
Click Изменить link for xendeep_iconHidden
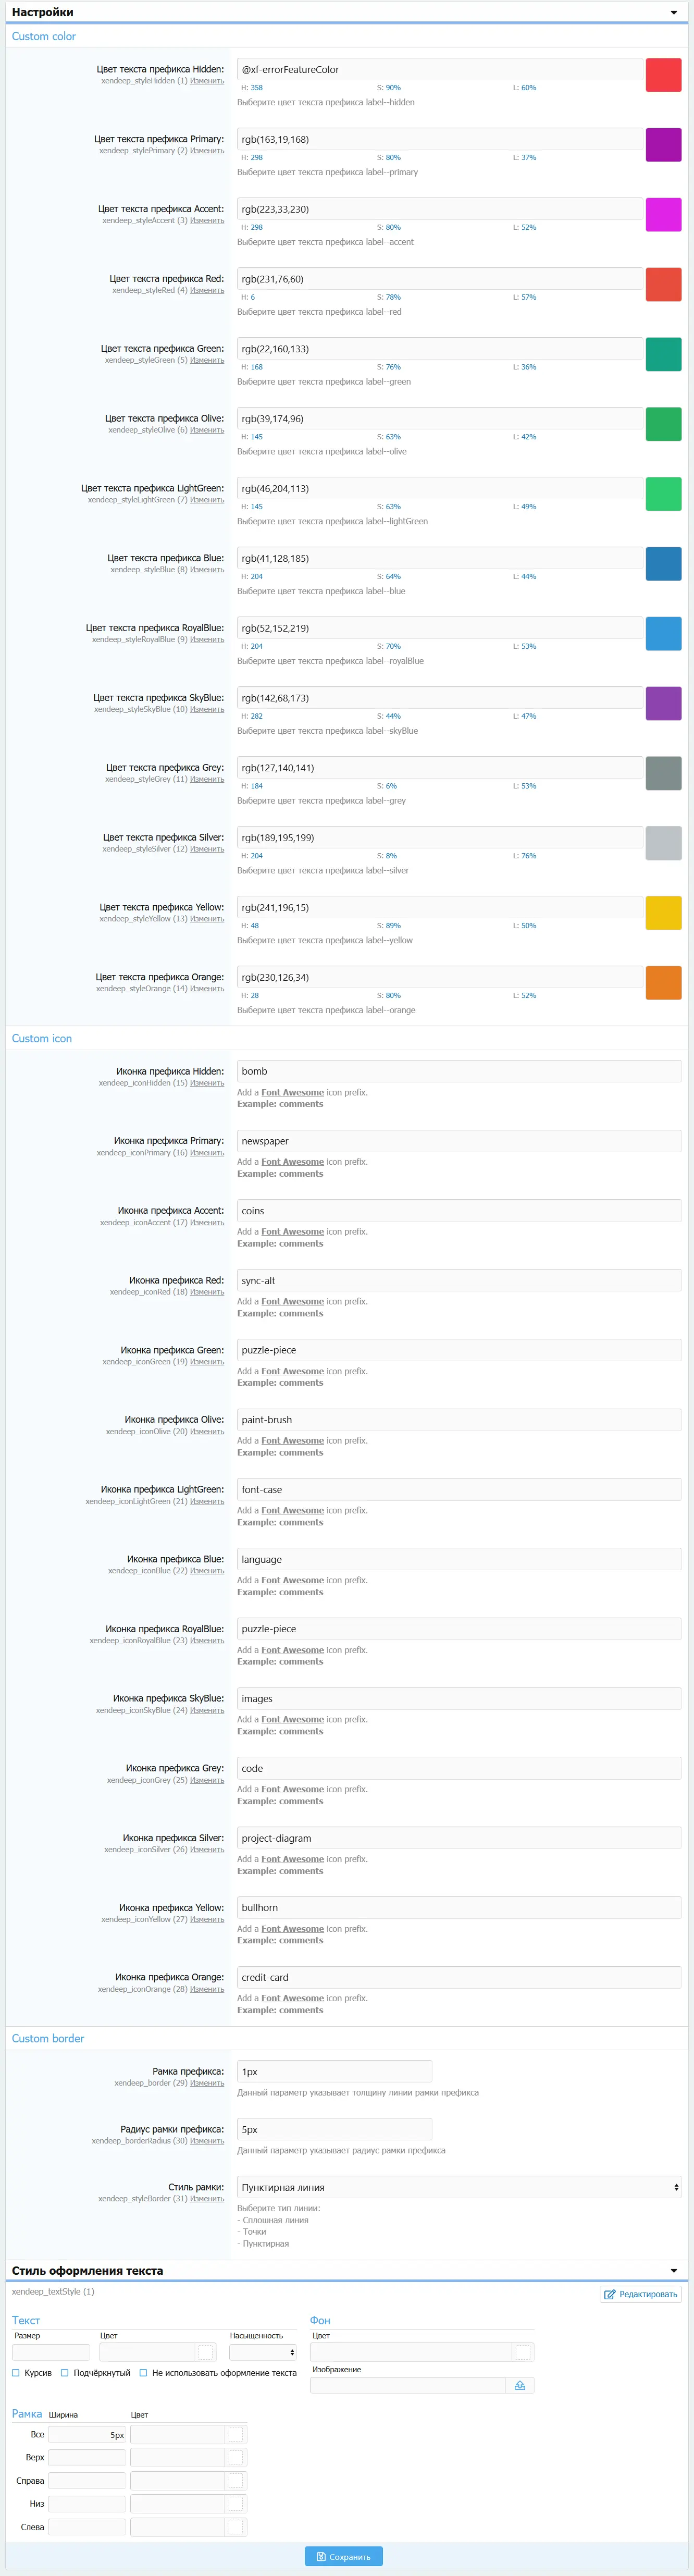pyautogui.click(x=207, y=1083)
